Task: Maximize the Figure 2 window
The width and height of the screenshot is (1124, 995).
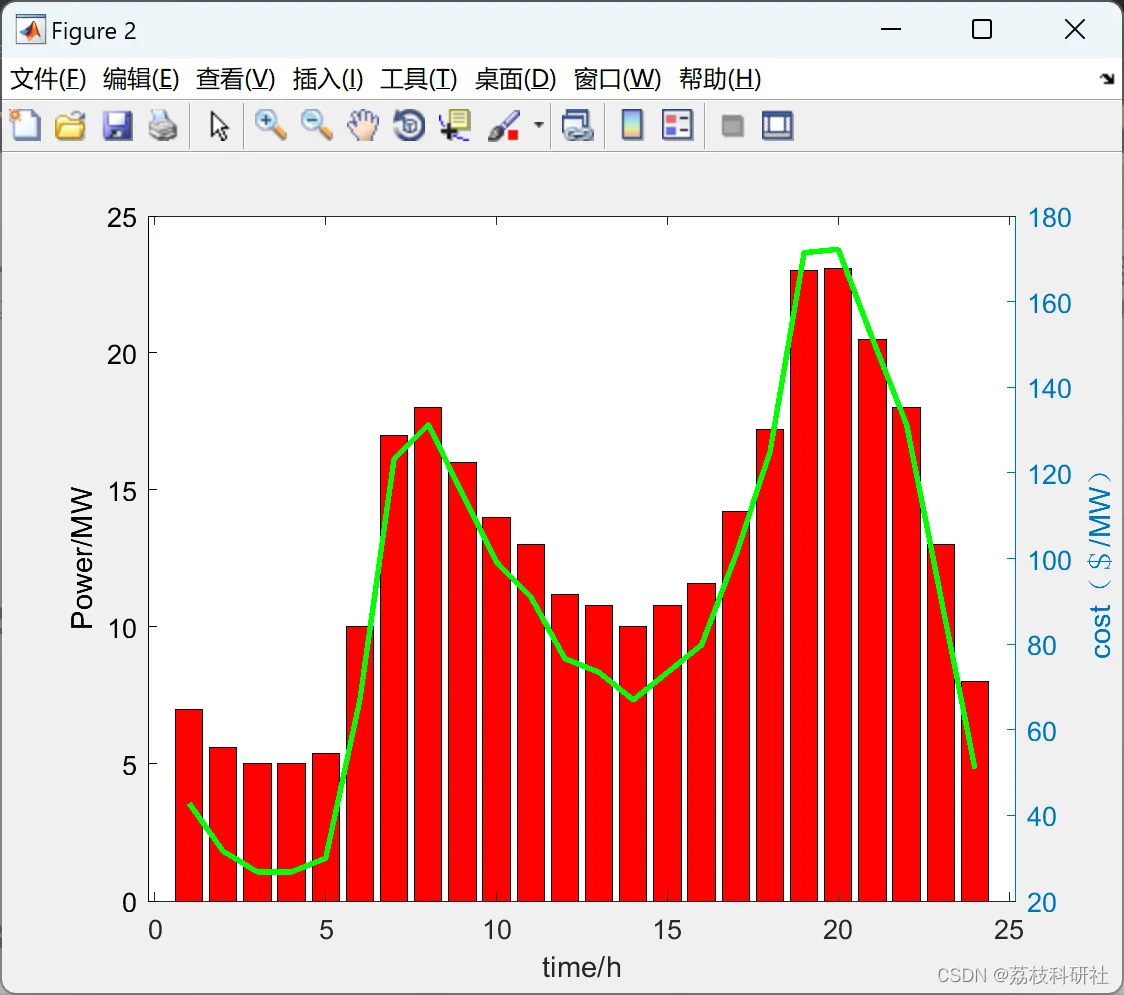Action: [982, 29]
